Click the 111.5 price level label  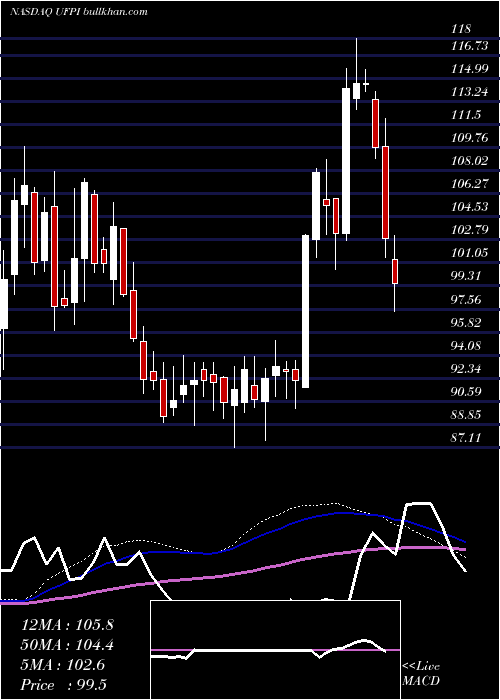466,115
